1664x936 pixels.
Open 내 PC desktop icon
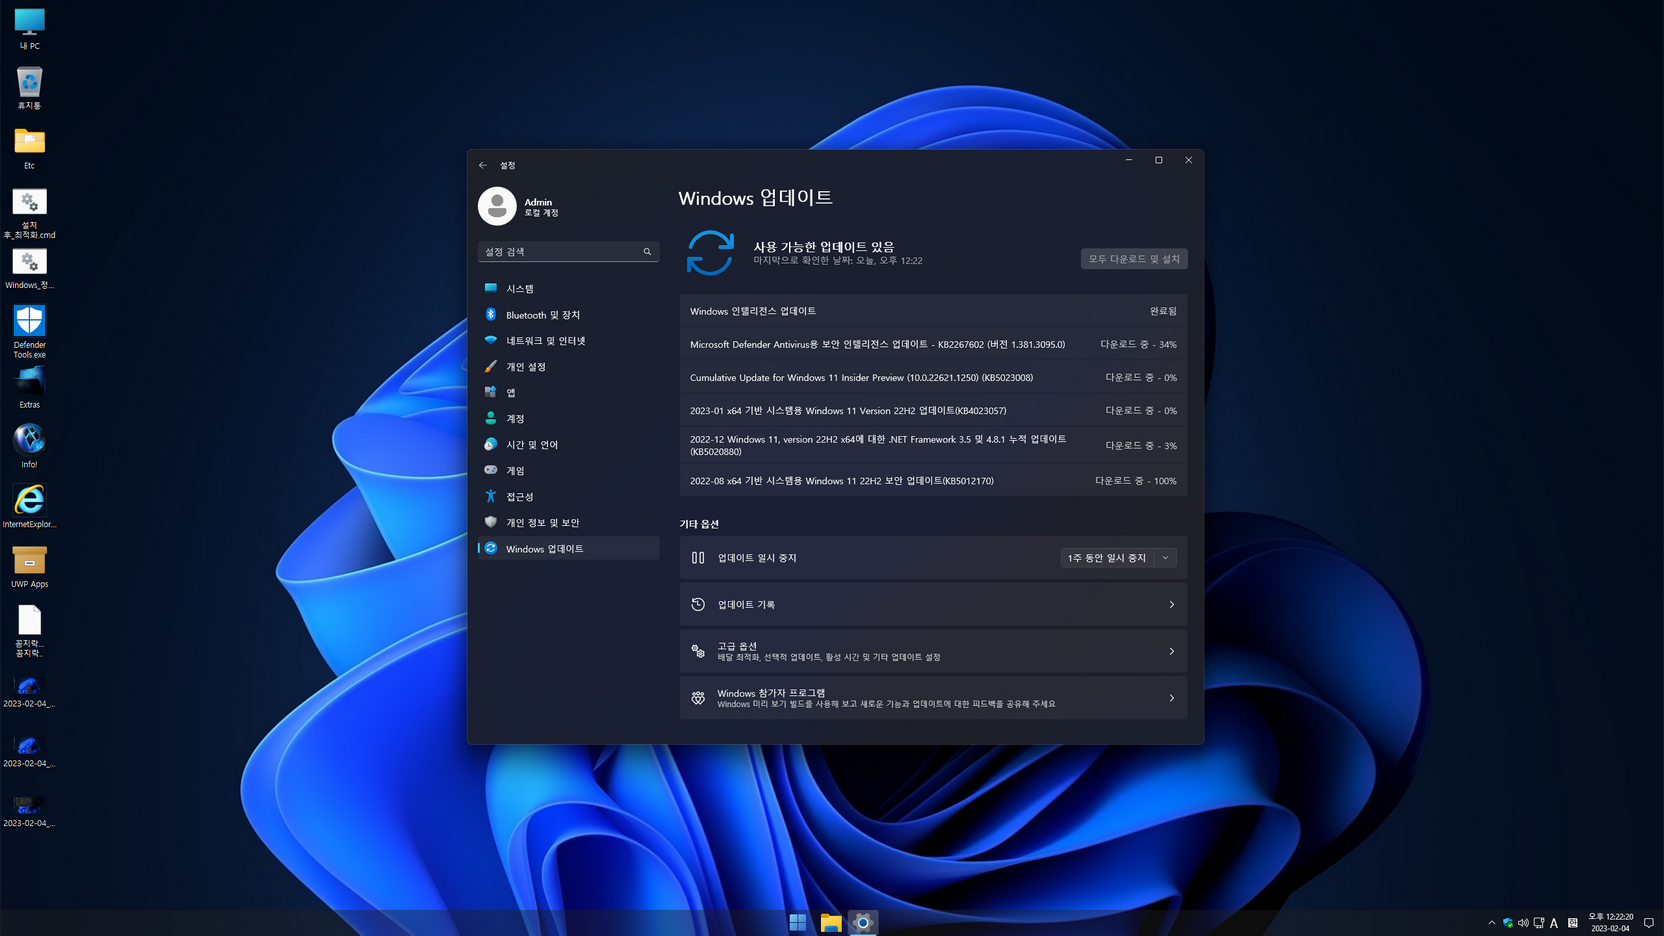[29, 29]
